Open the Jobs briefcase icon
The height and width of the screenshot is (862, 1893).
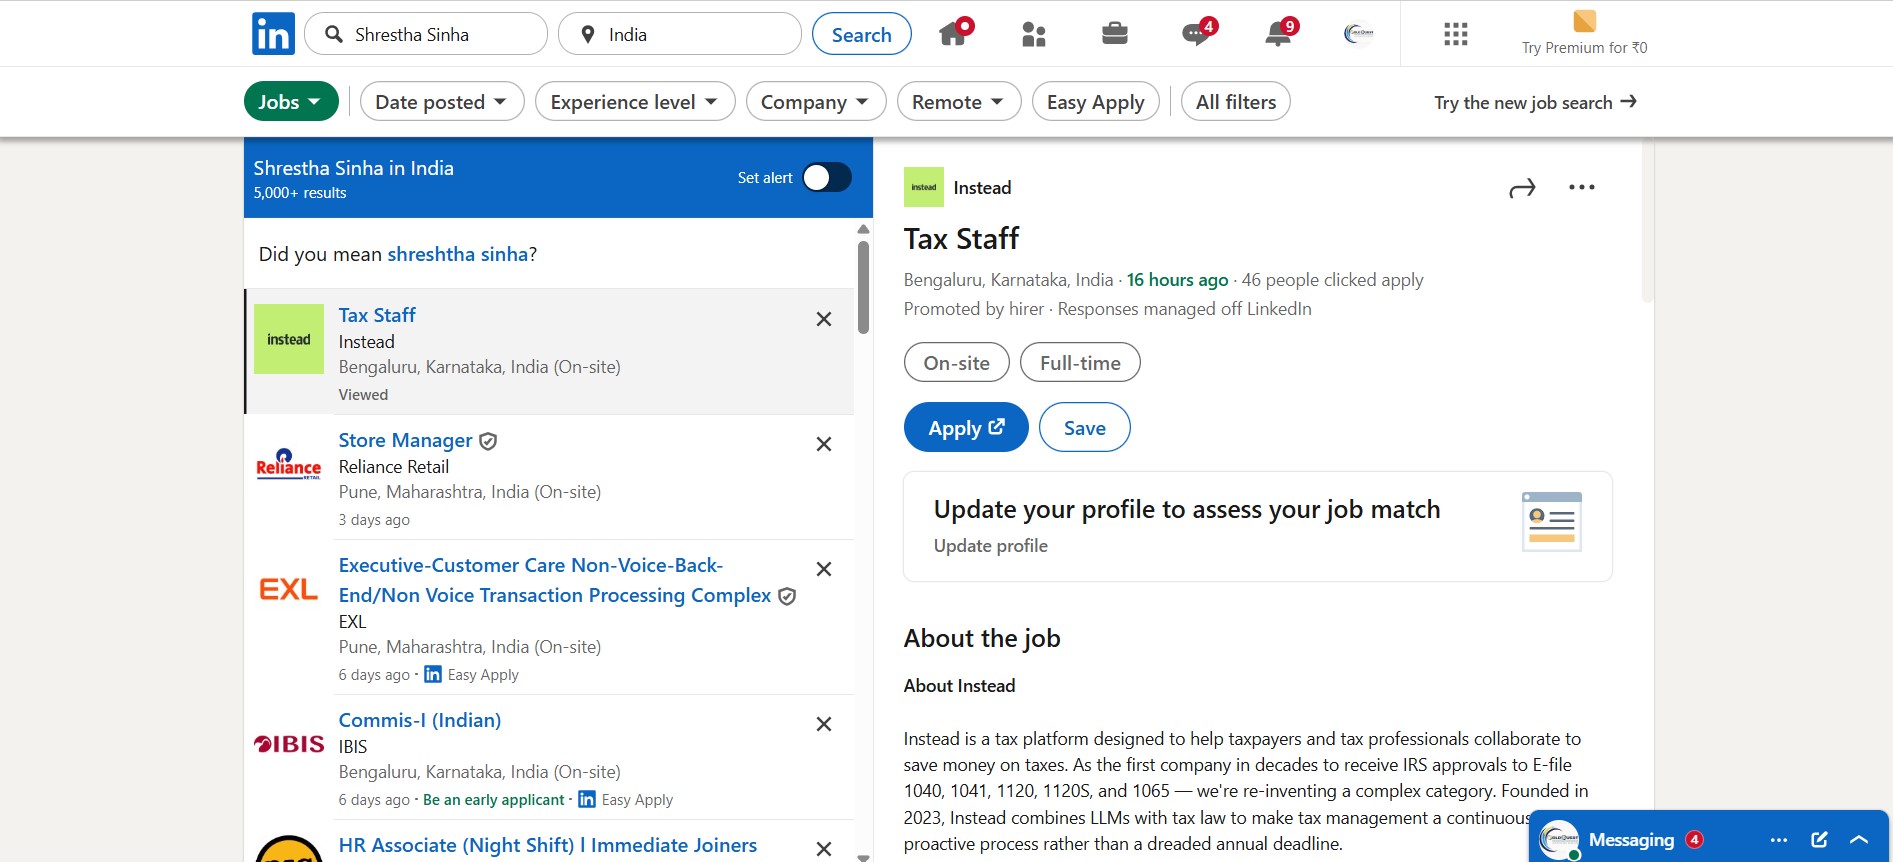click(x=1115, y=34)
